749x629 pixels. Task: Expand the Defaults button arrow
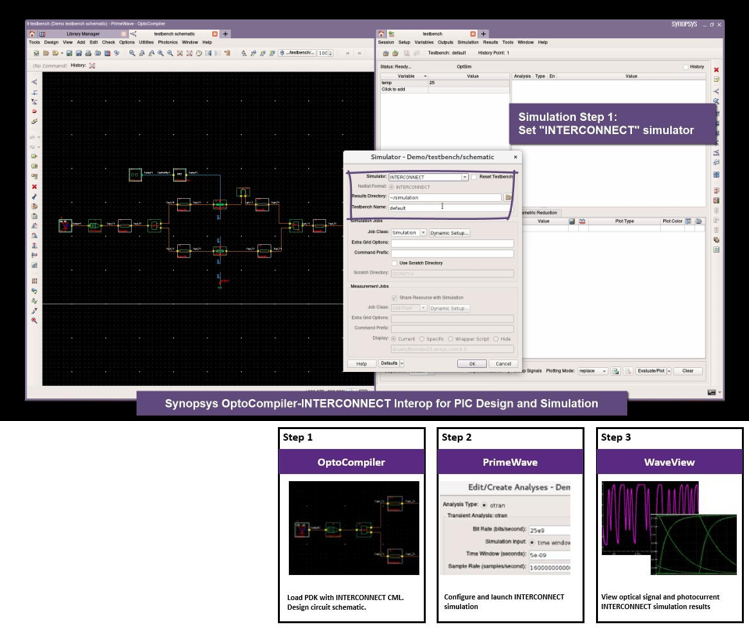402,363
